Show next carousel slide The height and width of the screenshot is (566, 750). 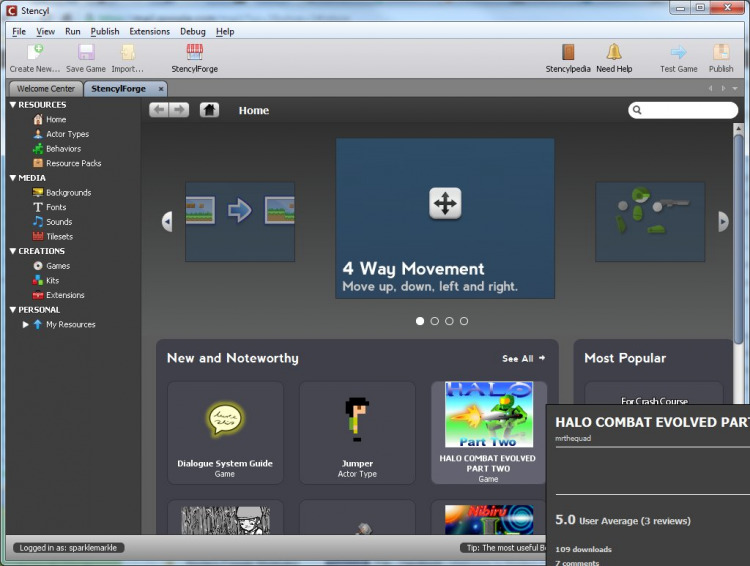723,222
